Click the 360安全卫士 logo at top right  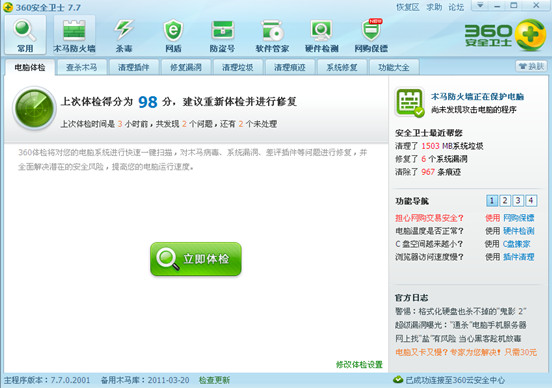coord(505,35)
